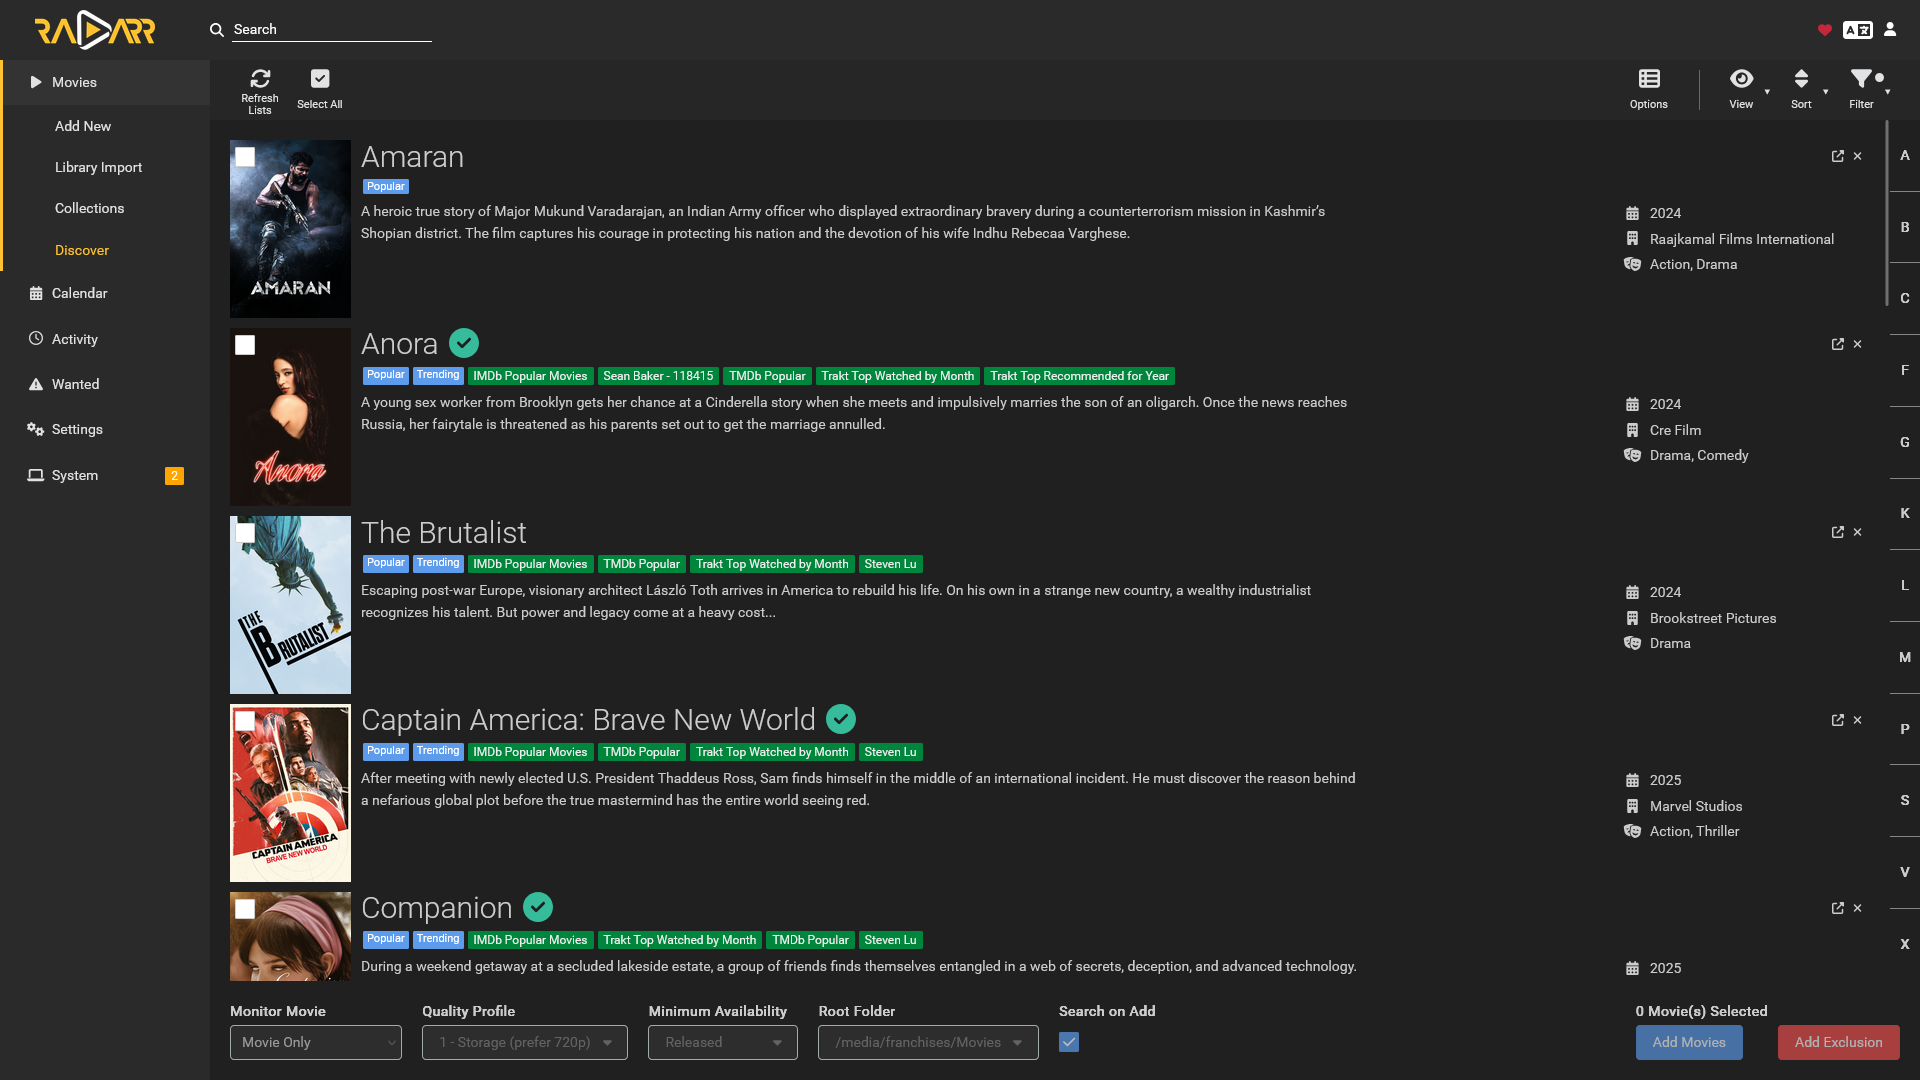Screen dimensions: 1920x1080
Task: Open the keyboard shortcuts icon in header
Action: 1858,30
